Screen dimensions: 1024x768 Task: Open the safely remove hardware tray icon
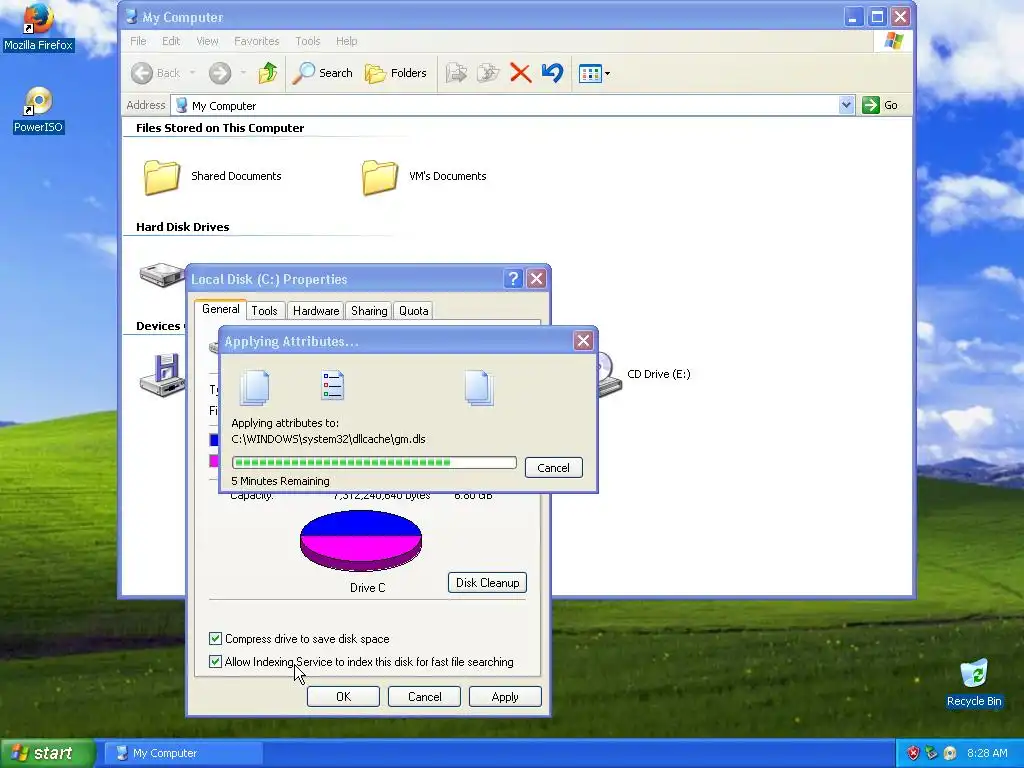click(931, 753)
